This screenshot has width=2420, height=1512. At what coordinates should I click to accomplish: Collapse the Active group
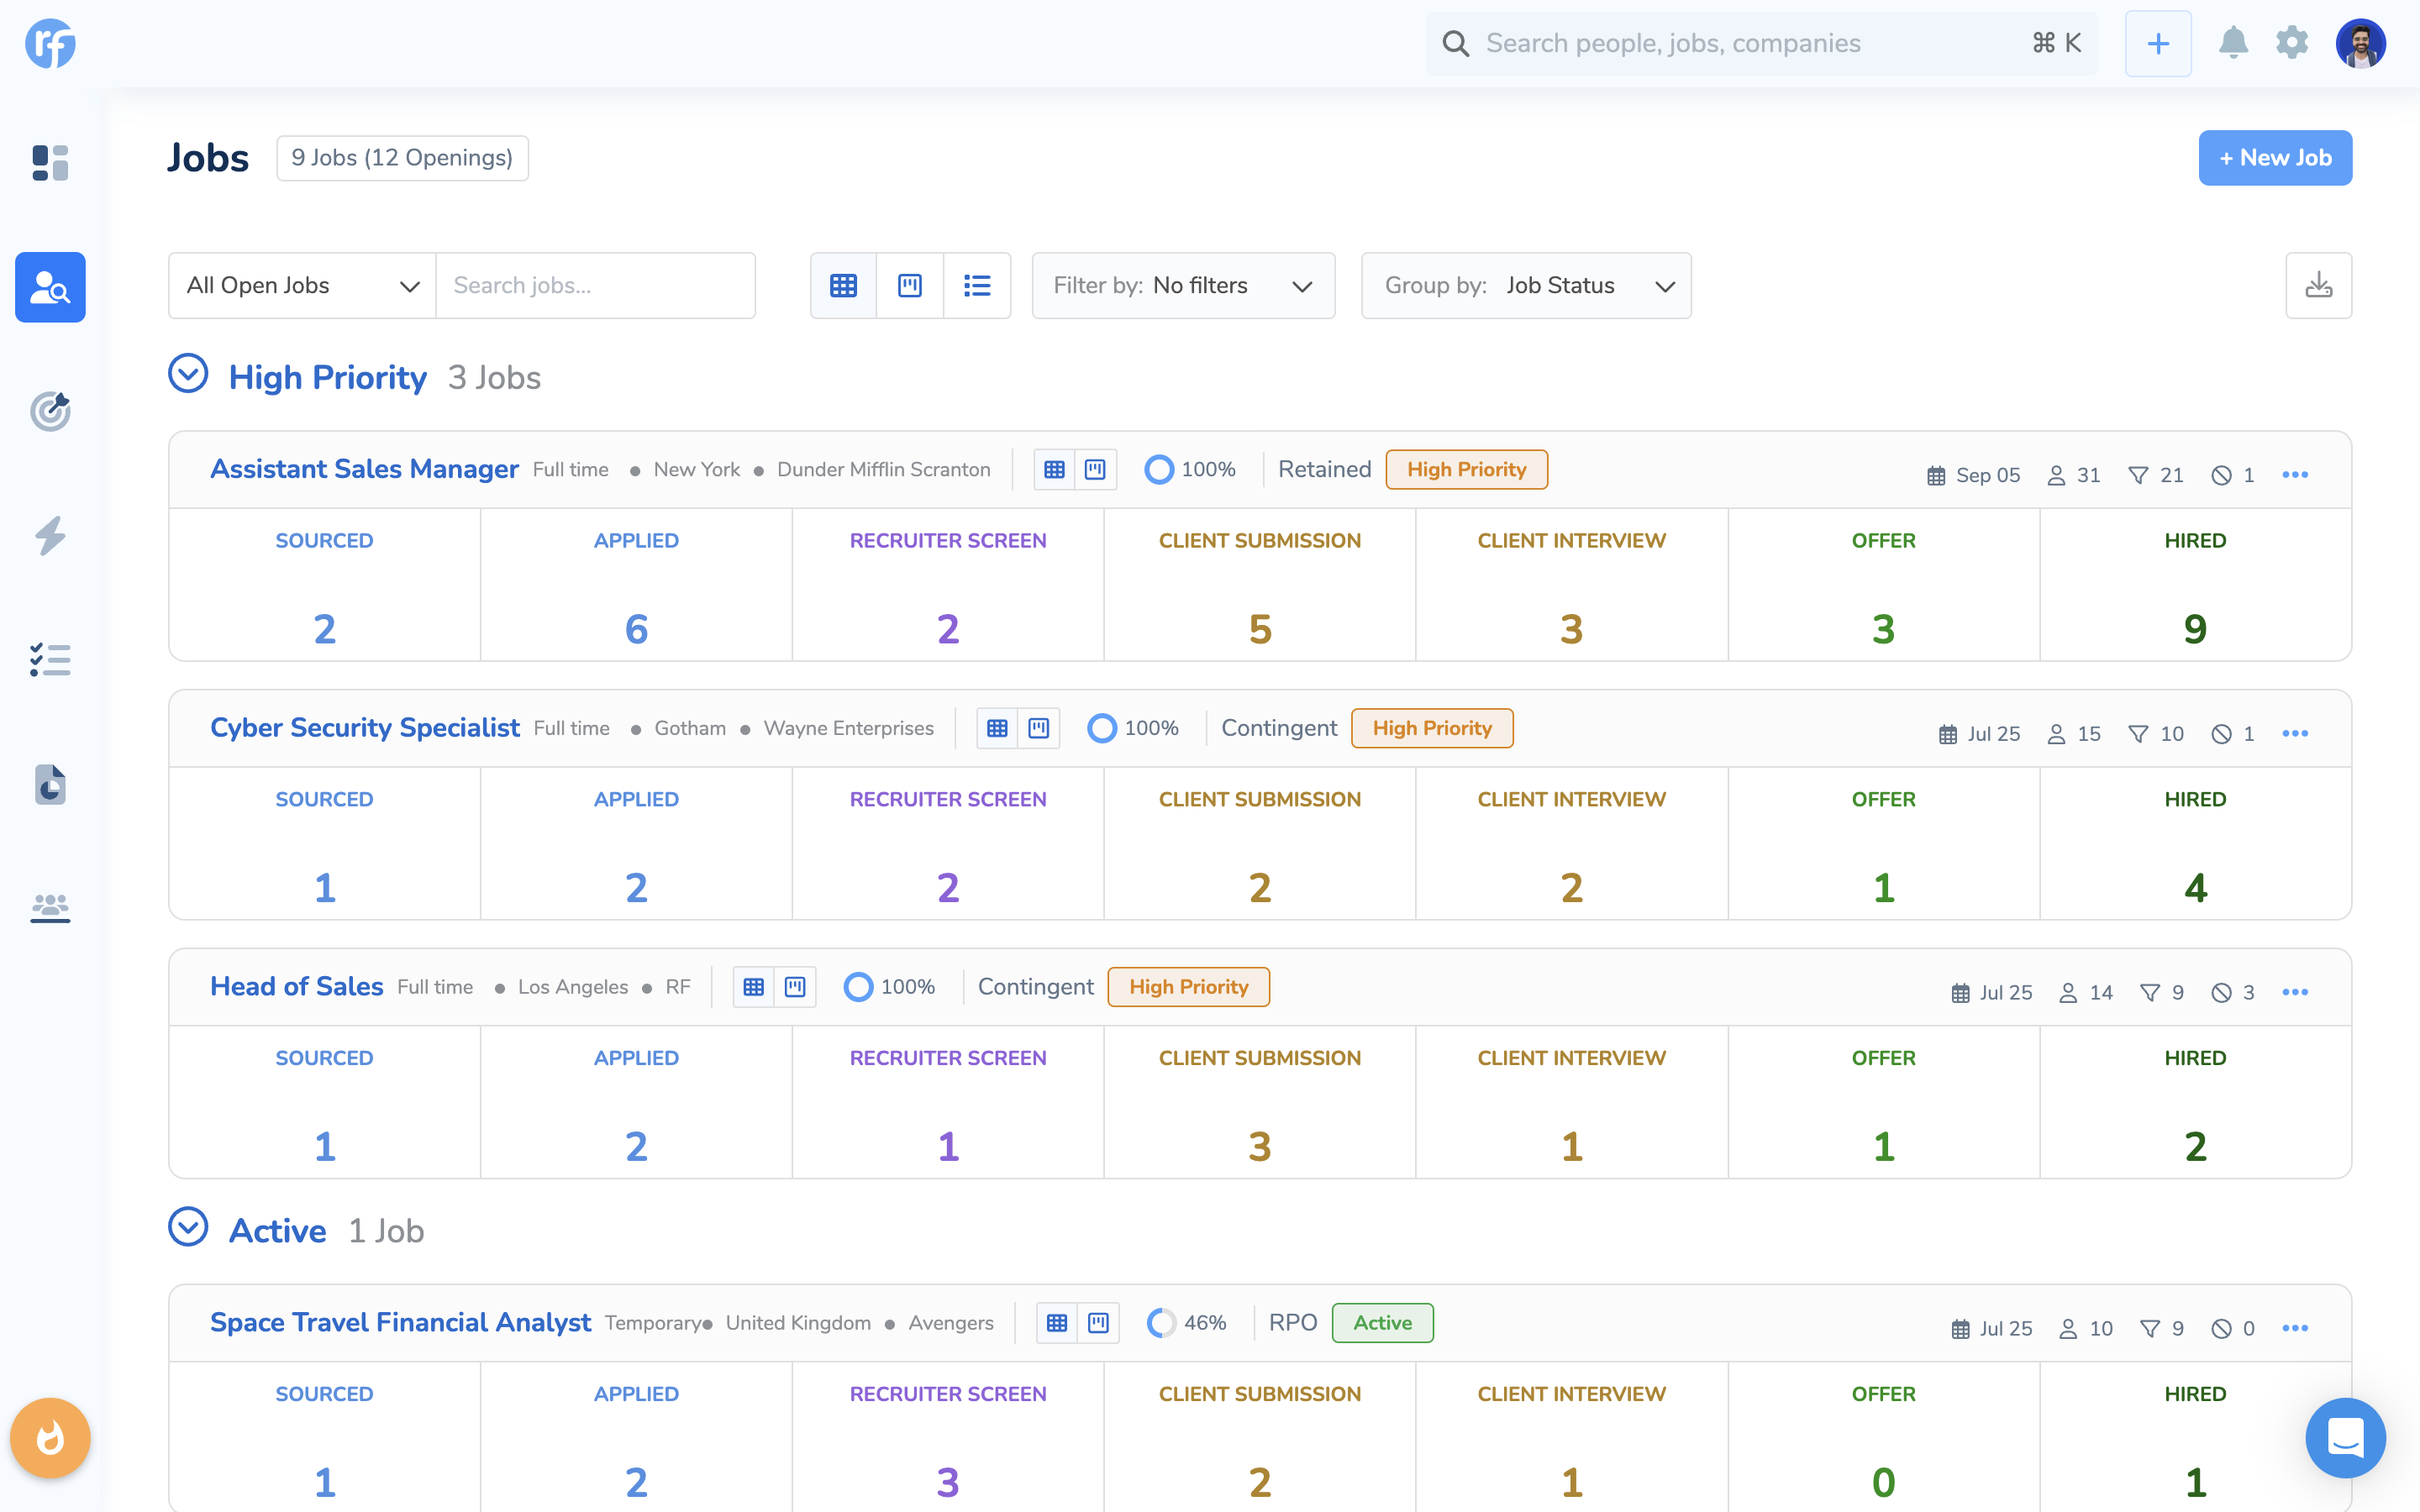coord(188,1227)
